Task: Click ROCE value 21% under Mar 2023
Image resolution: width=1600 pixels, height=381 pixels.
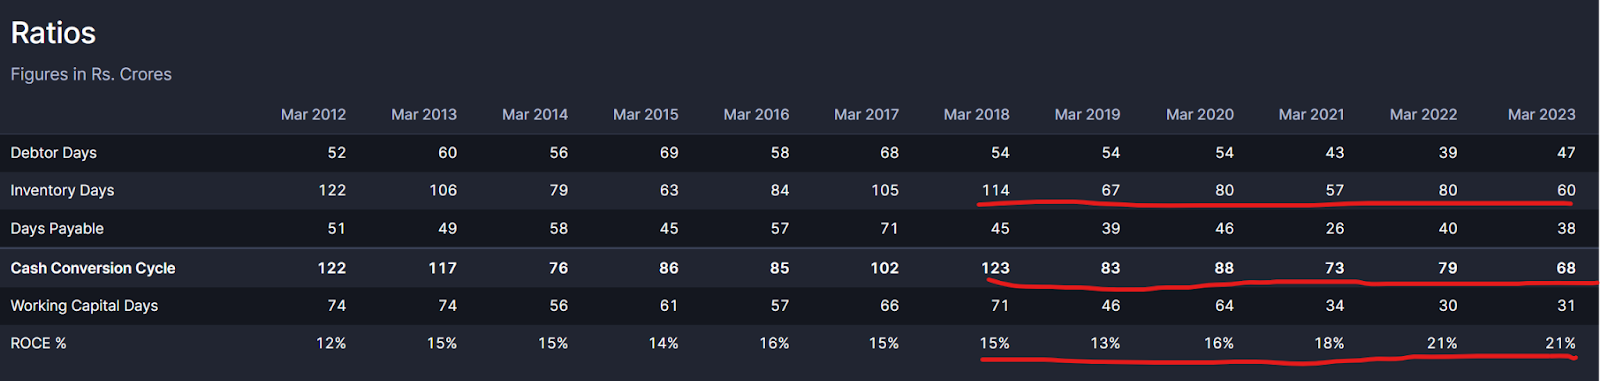Action: point(1560,343)
